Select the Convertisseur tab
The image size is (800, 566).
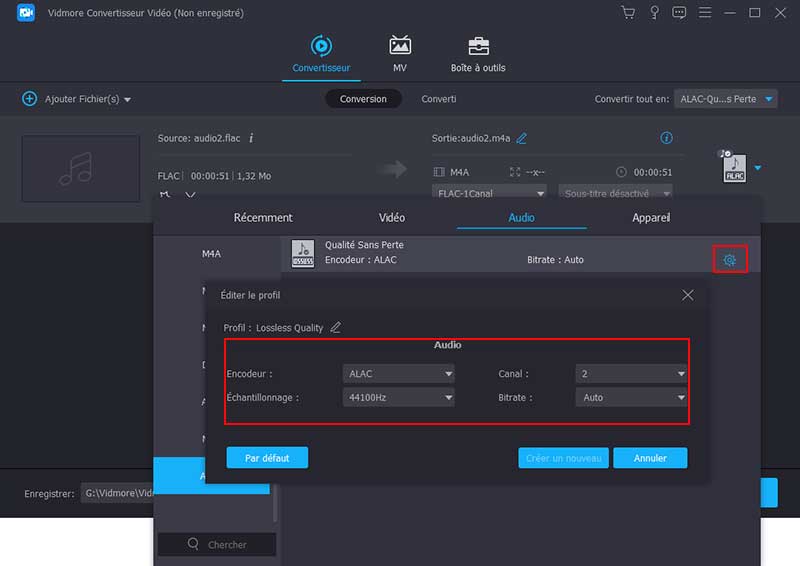click(321, 54)
